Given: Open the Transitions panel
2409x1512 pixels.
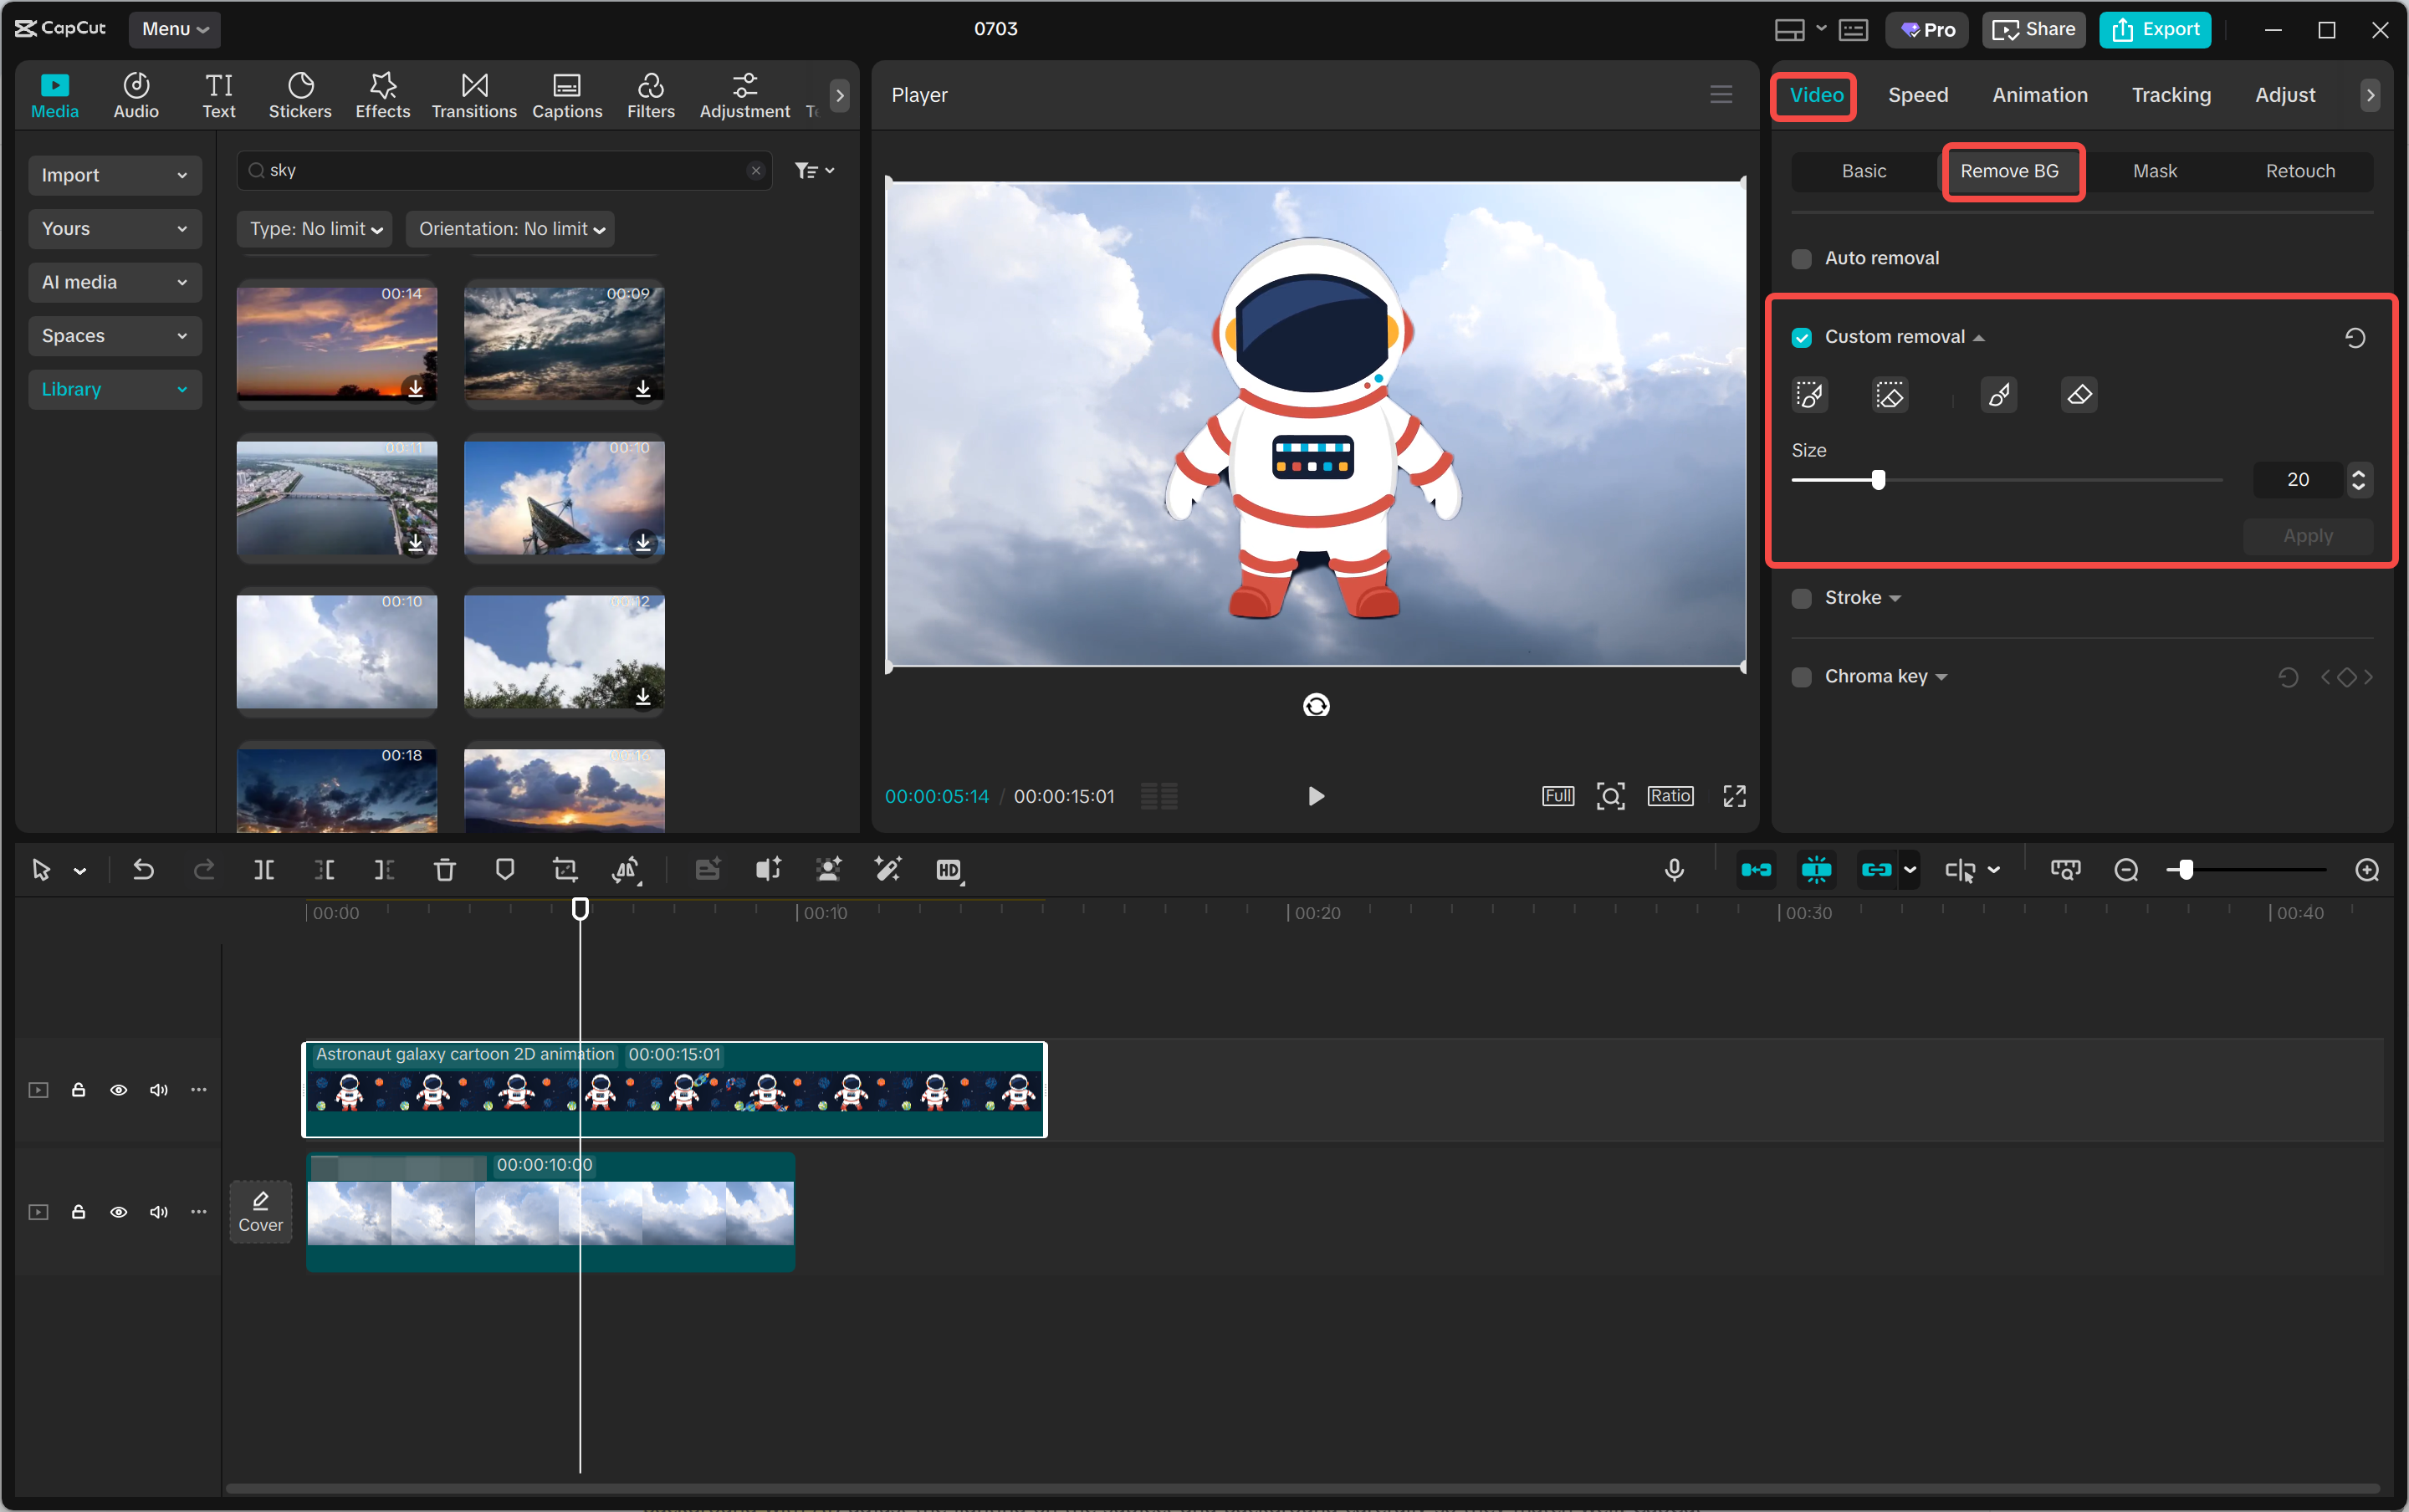Looking at the screenshot, I should point(473,95).
